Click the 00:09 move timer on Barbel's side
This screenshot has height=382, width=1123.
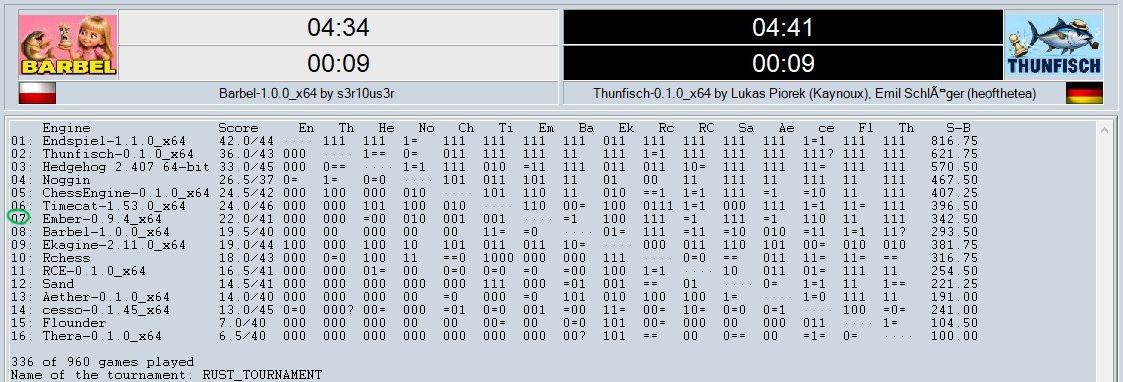coord(338,63)
